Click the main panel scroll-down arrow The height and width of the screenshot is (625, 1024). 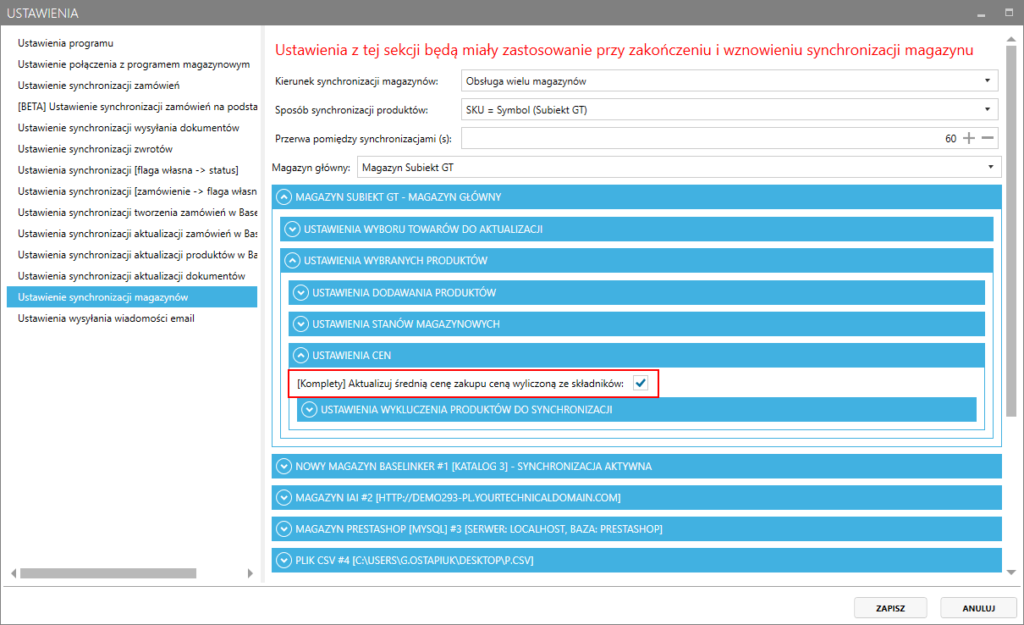coord(1011,572)
